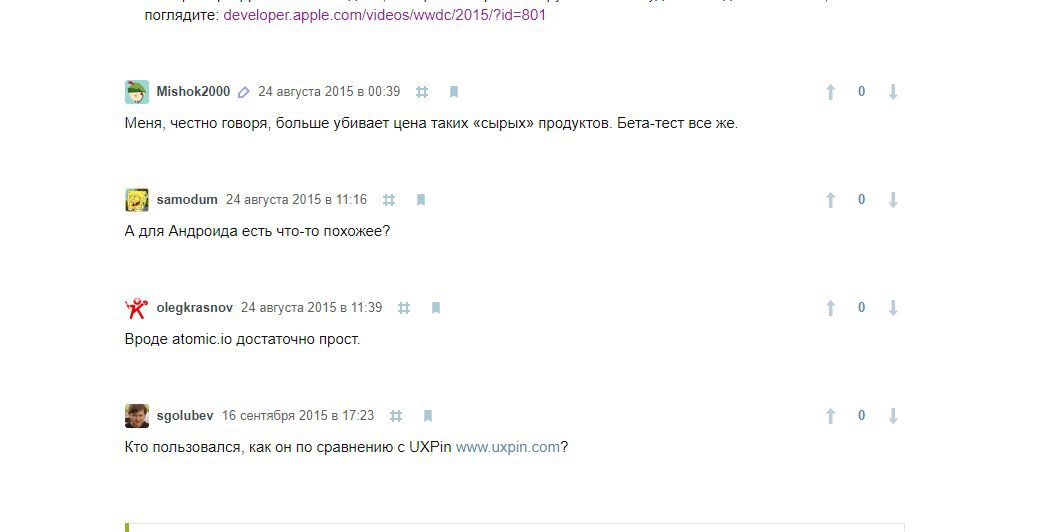Open the www.uxpin.com link

(508, 447)
